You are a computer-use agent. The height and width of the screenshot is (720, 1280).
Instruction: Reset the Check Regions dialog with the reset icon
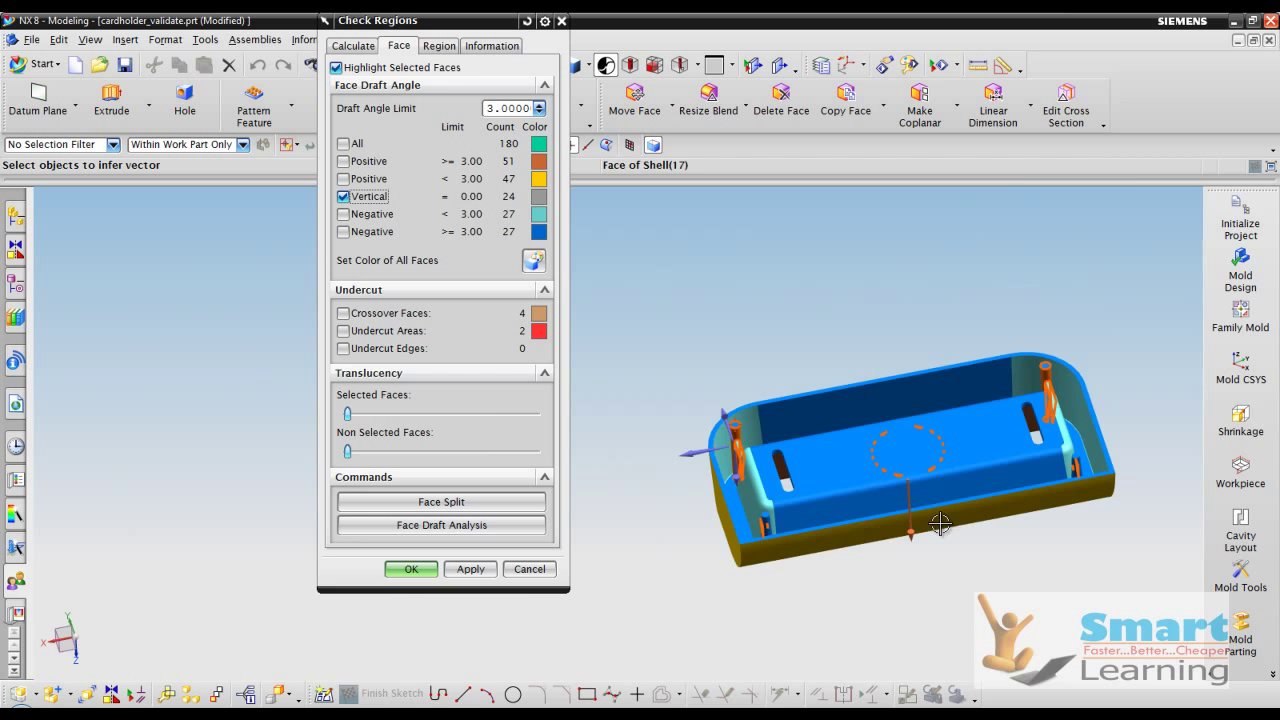point(527,21)
